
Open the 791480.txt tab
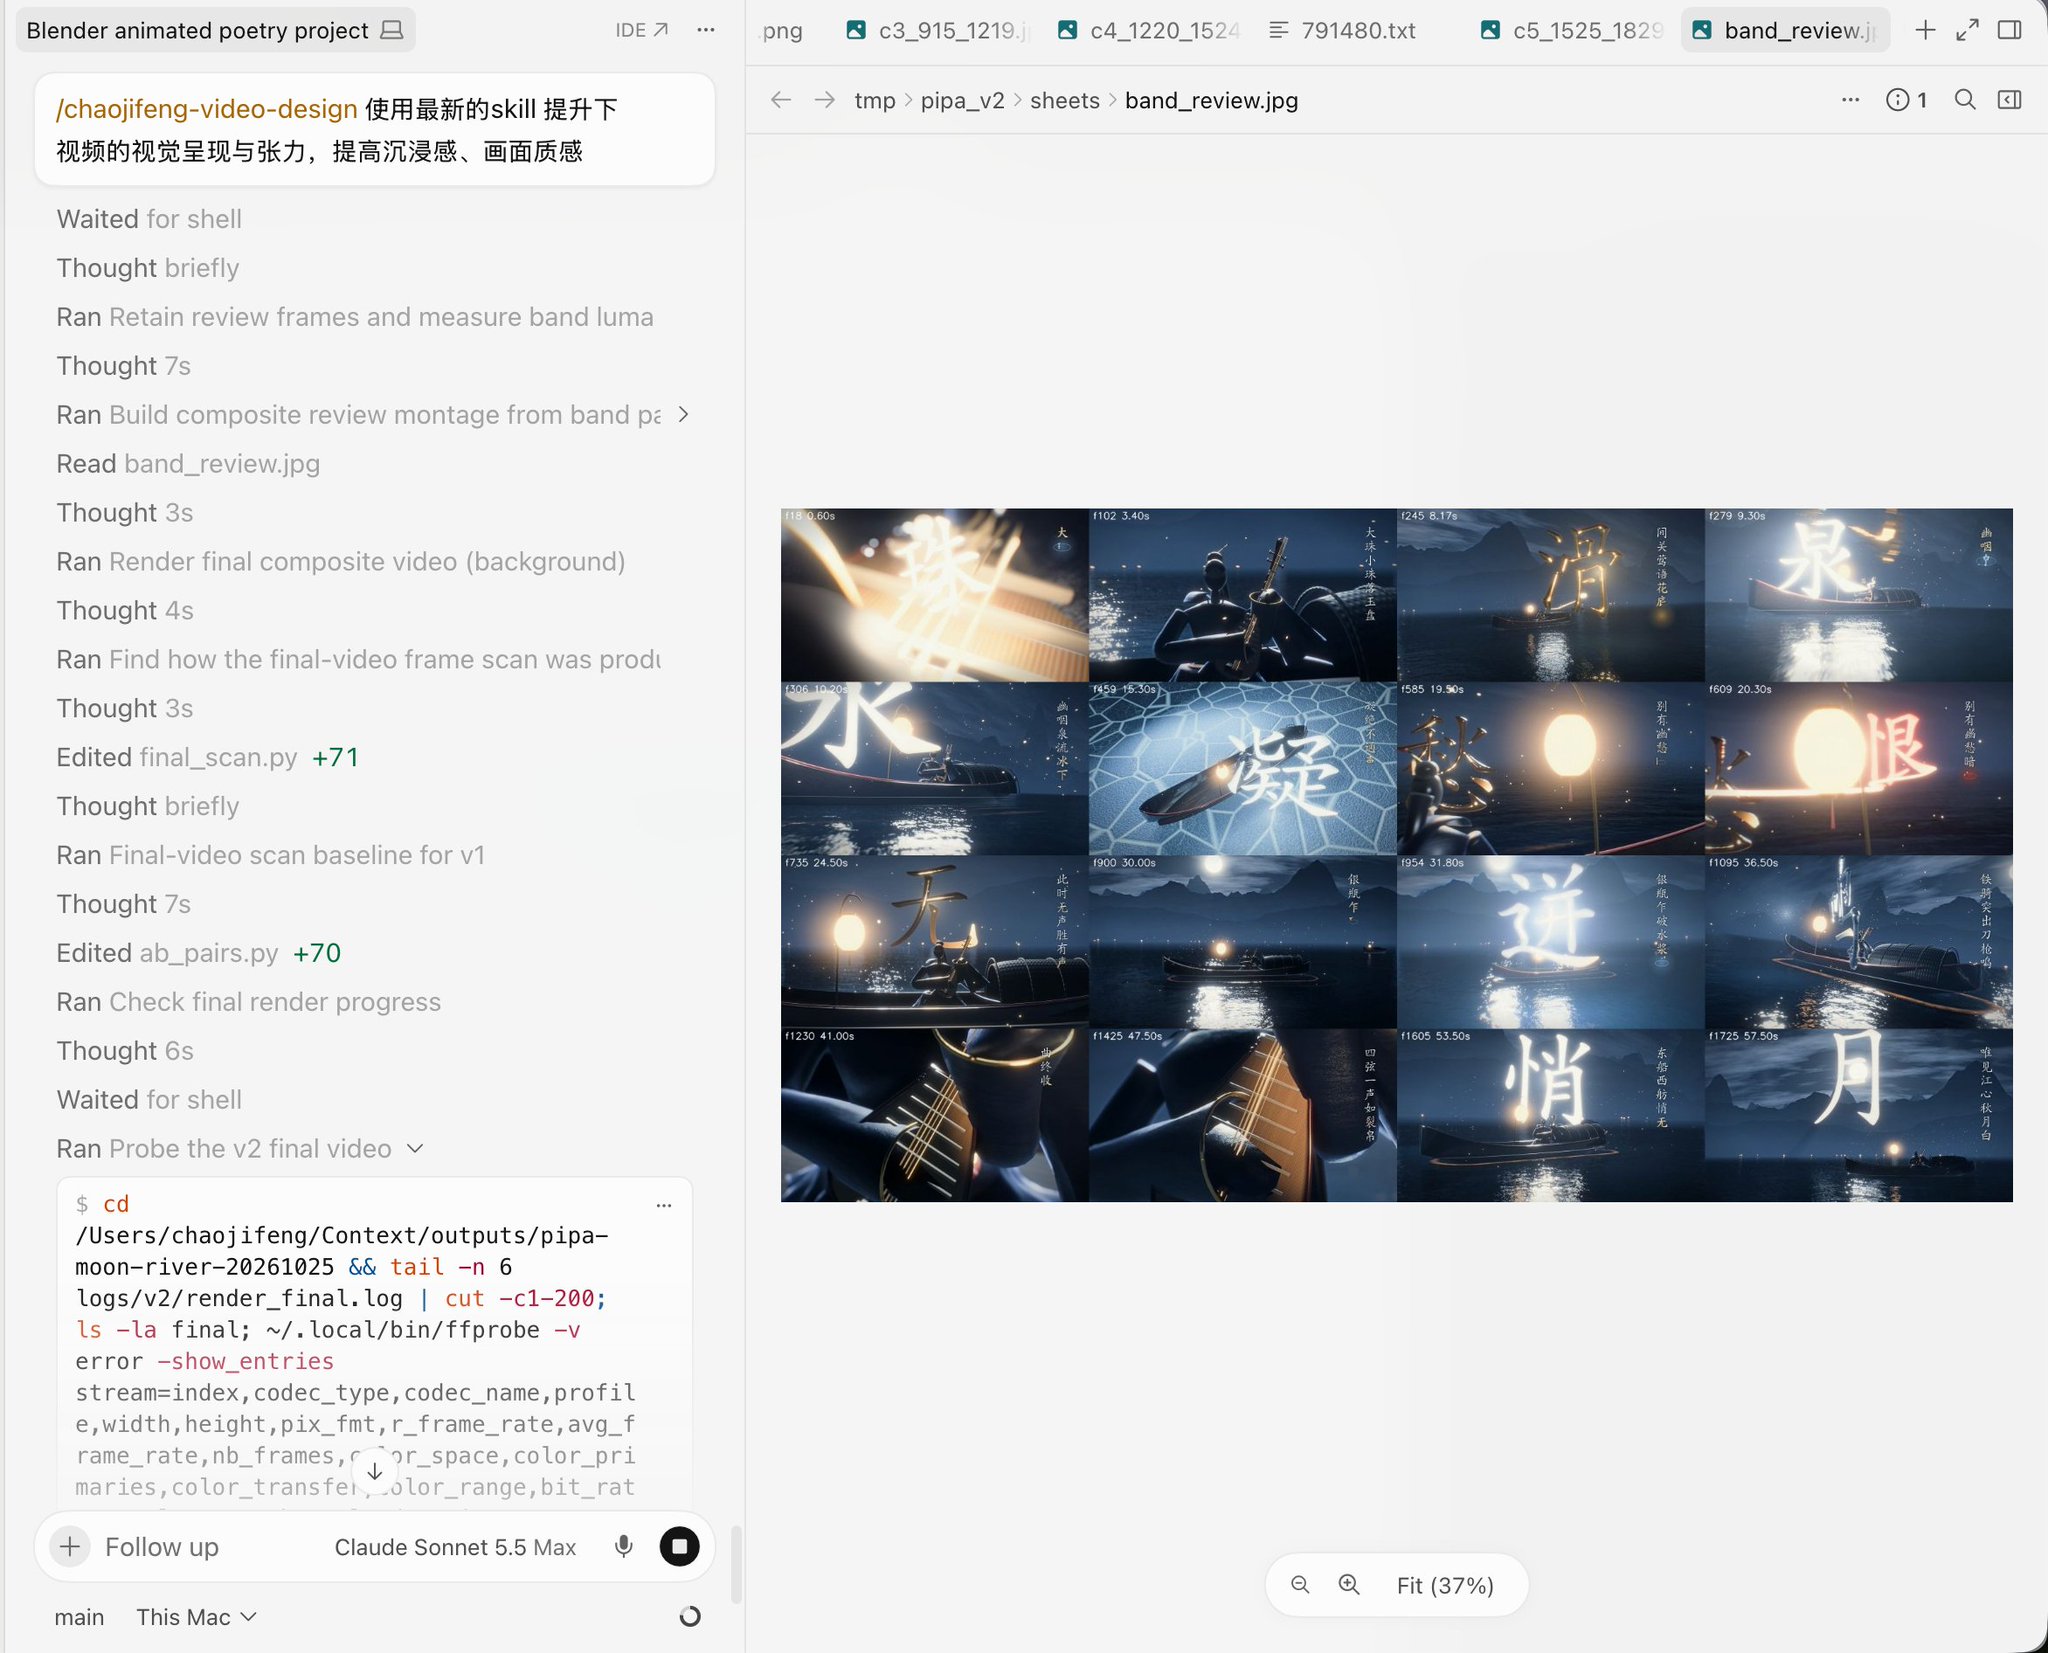point(1344,30)
